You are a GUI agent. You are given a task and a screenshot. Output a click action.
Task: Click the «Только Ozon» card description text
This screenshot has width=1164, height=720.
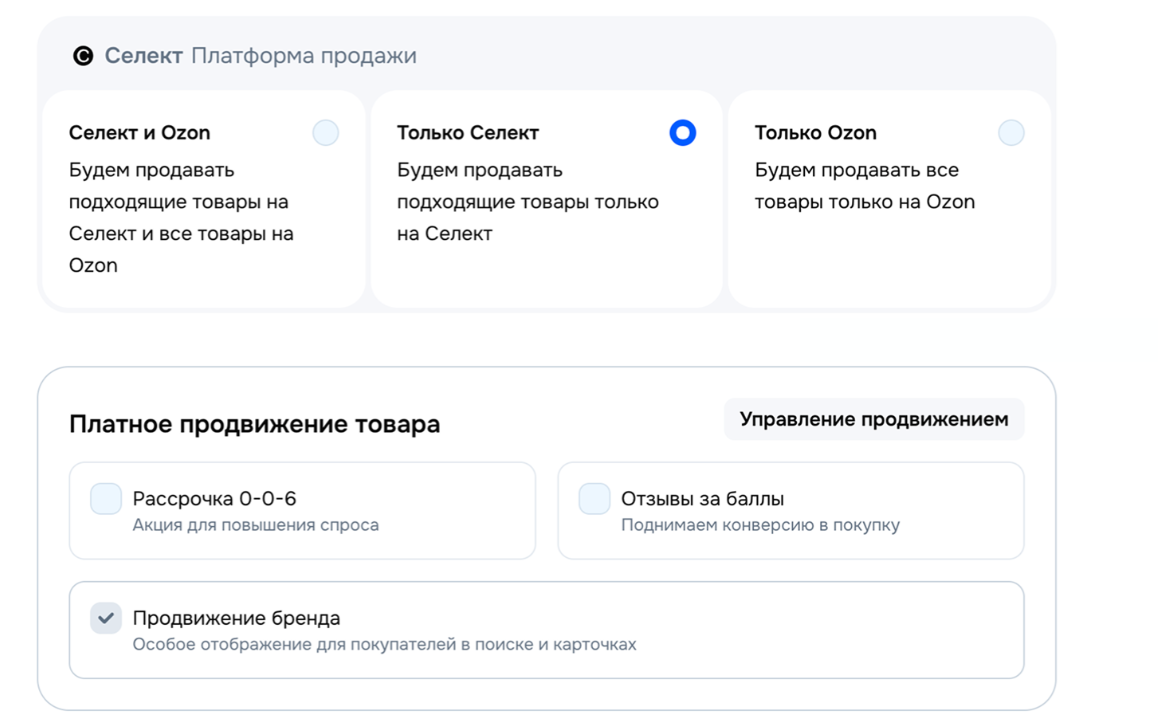pos(864,186)
